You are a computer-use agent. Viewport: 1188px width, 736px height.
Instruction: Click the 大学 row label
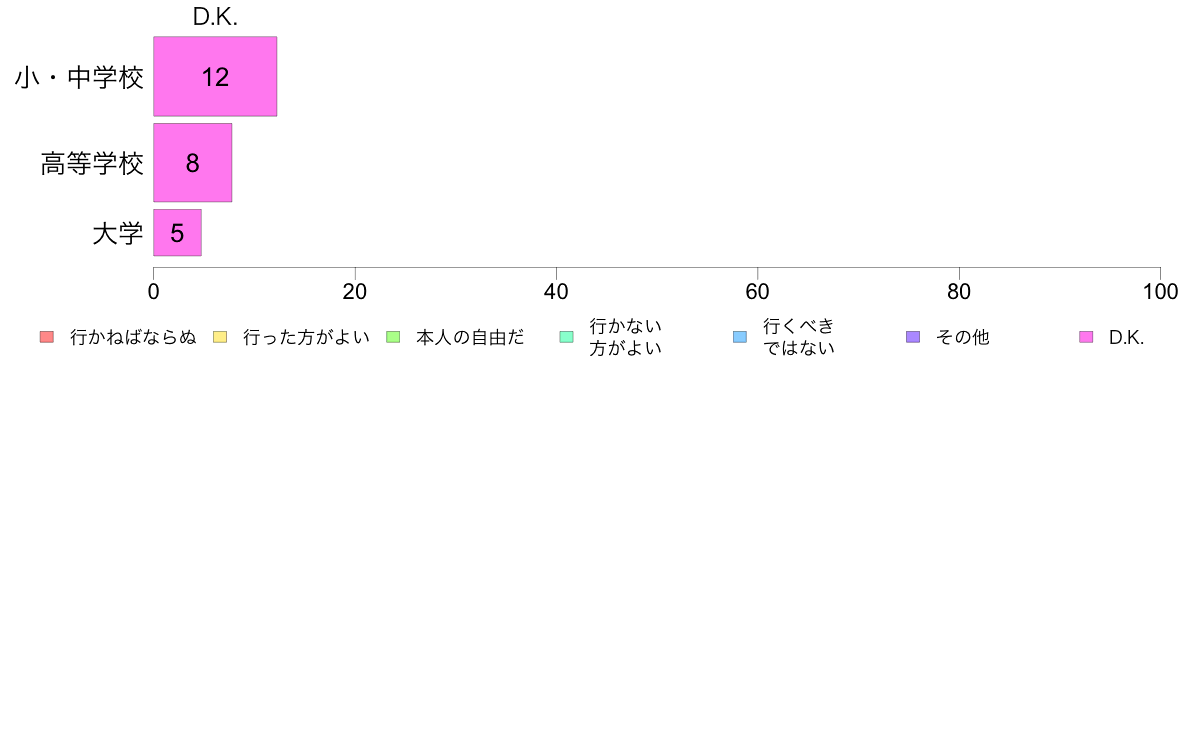117,233
